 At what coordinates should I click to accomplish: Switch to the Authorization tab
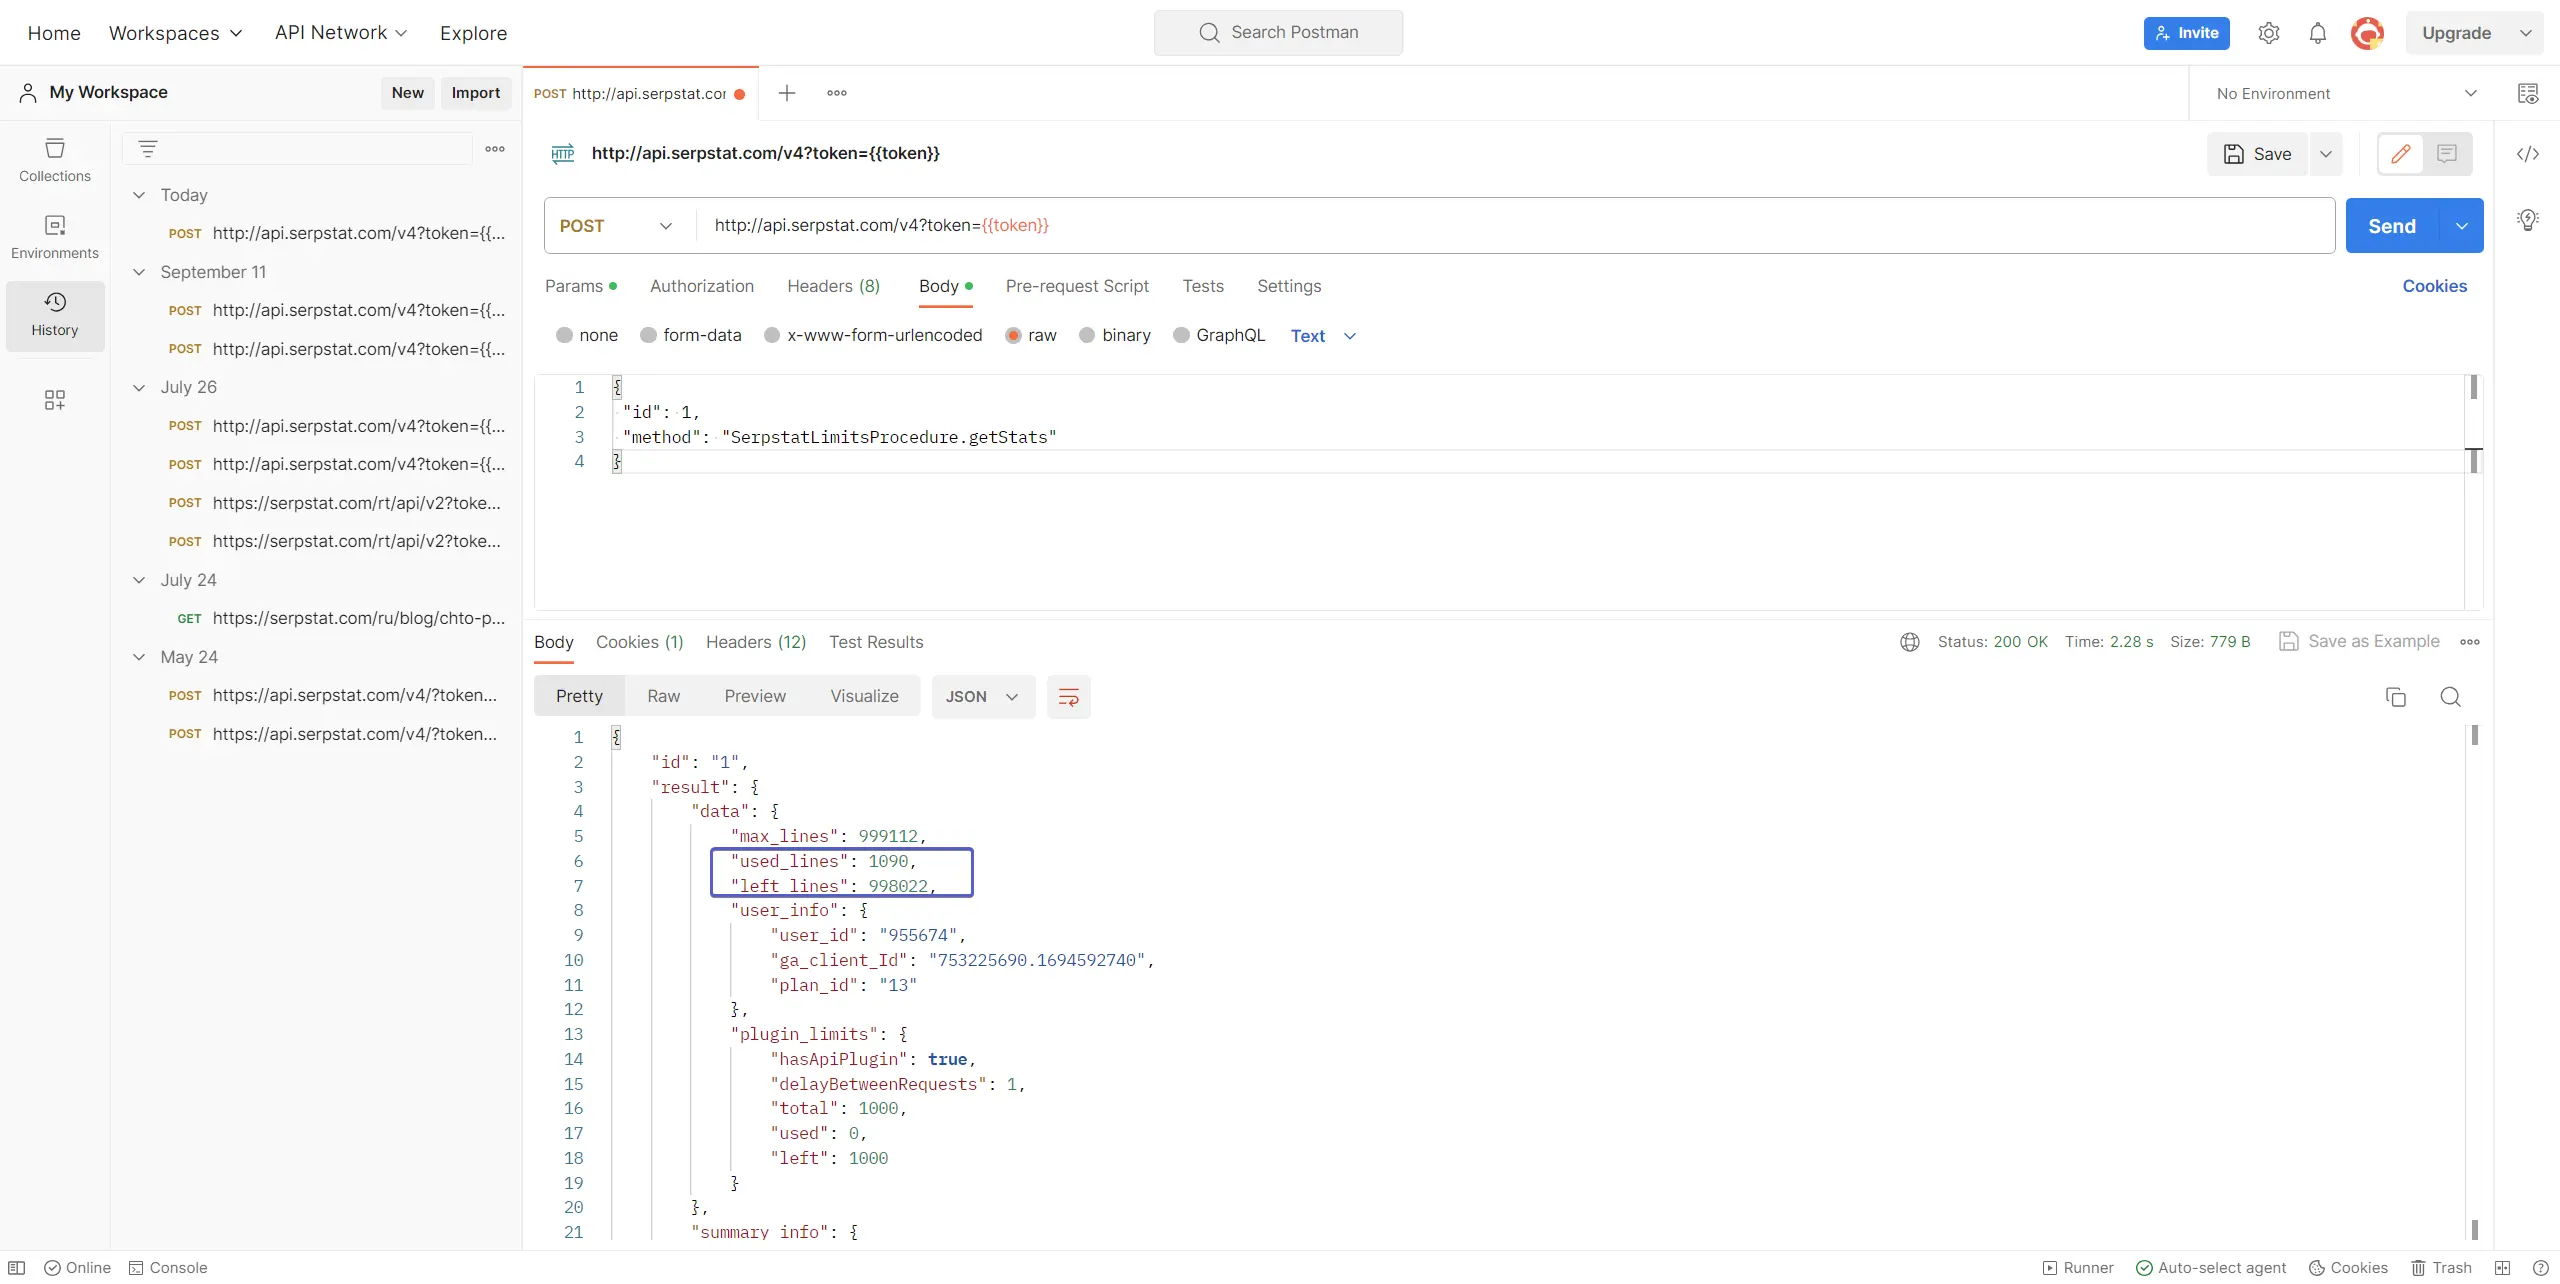pos(702,286)
